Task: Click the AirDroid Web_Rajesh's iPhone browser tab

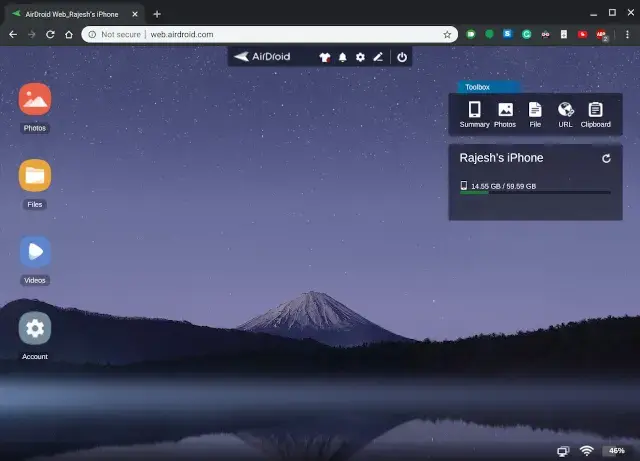Action: point(72,14)
